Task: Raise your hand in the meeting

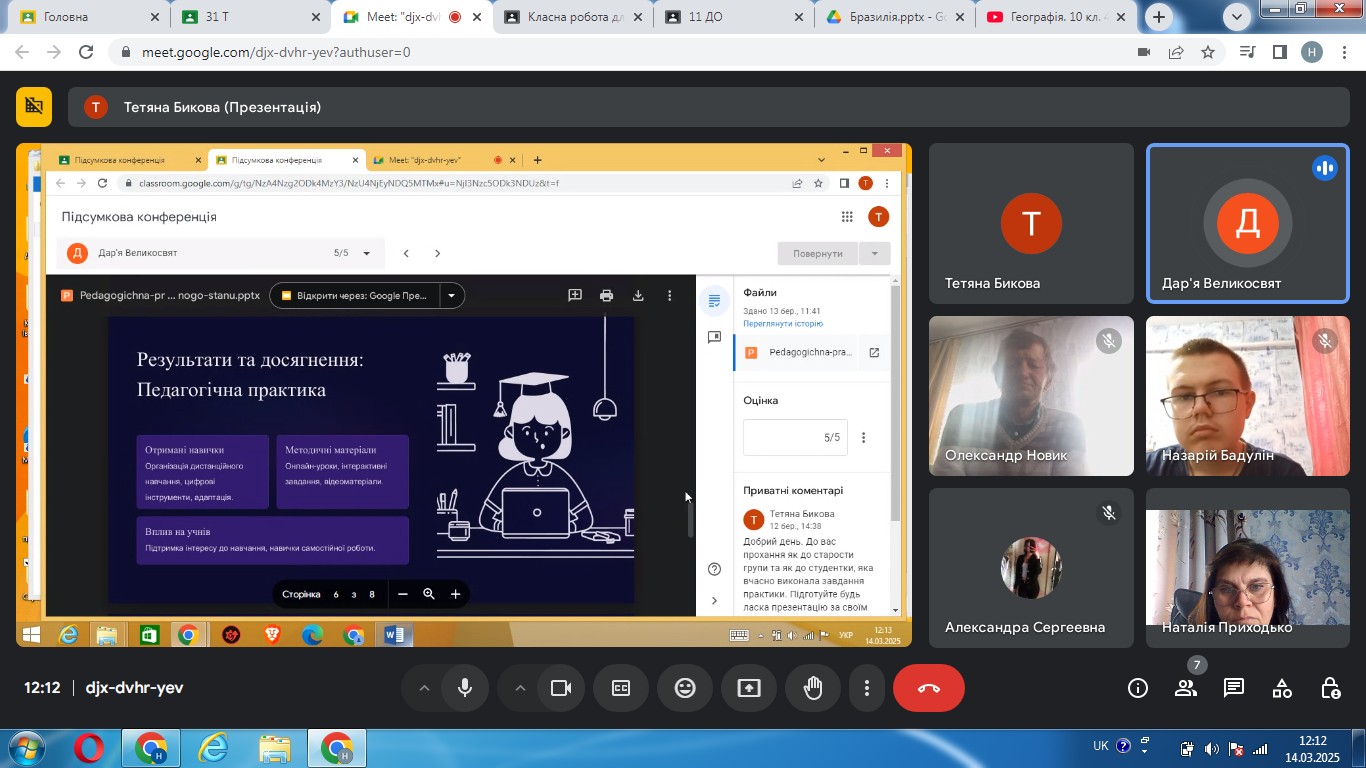Action: pos(813,688)
